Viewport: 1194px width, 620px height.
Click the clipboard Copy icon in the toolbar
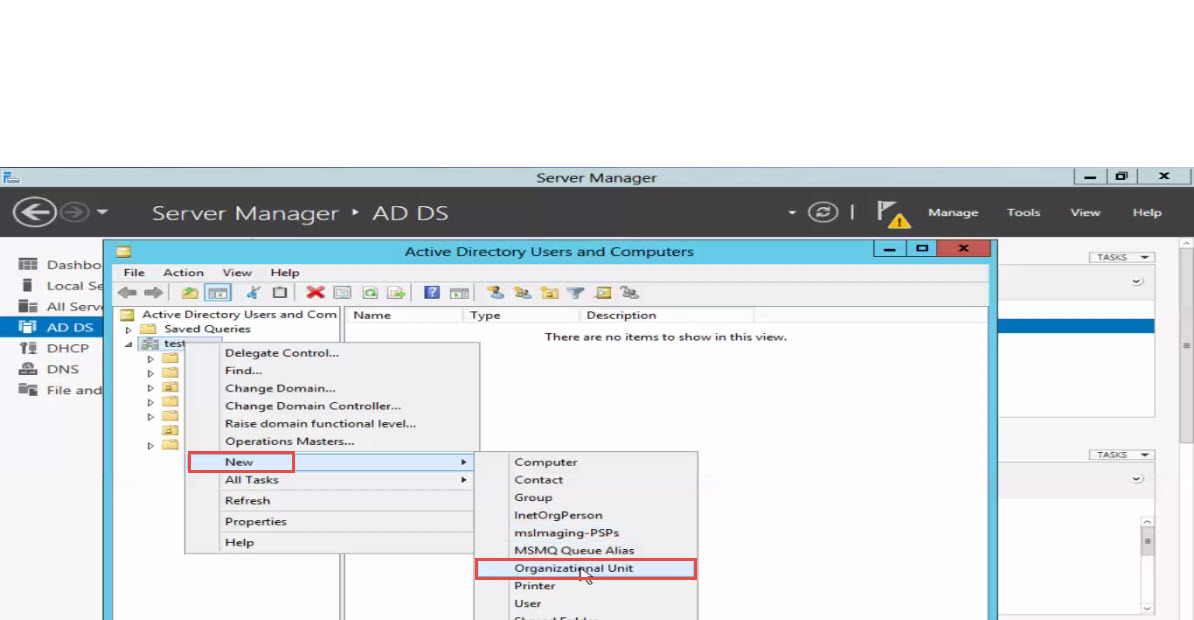pyautogui.click(x=279, y=292)
